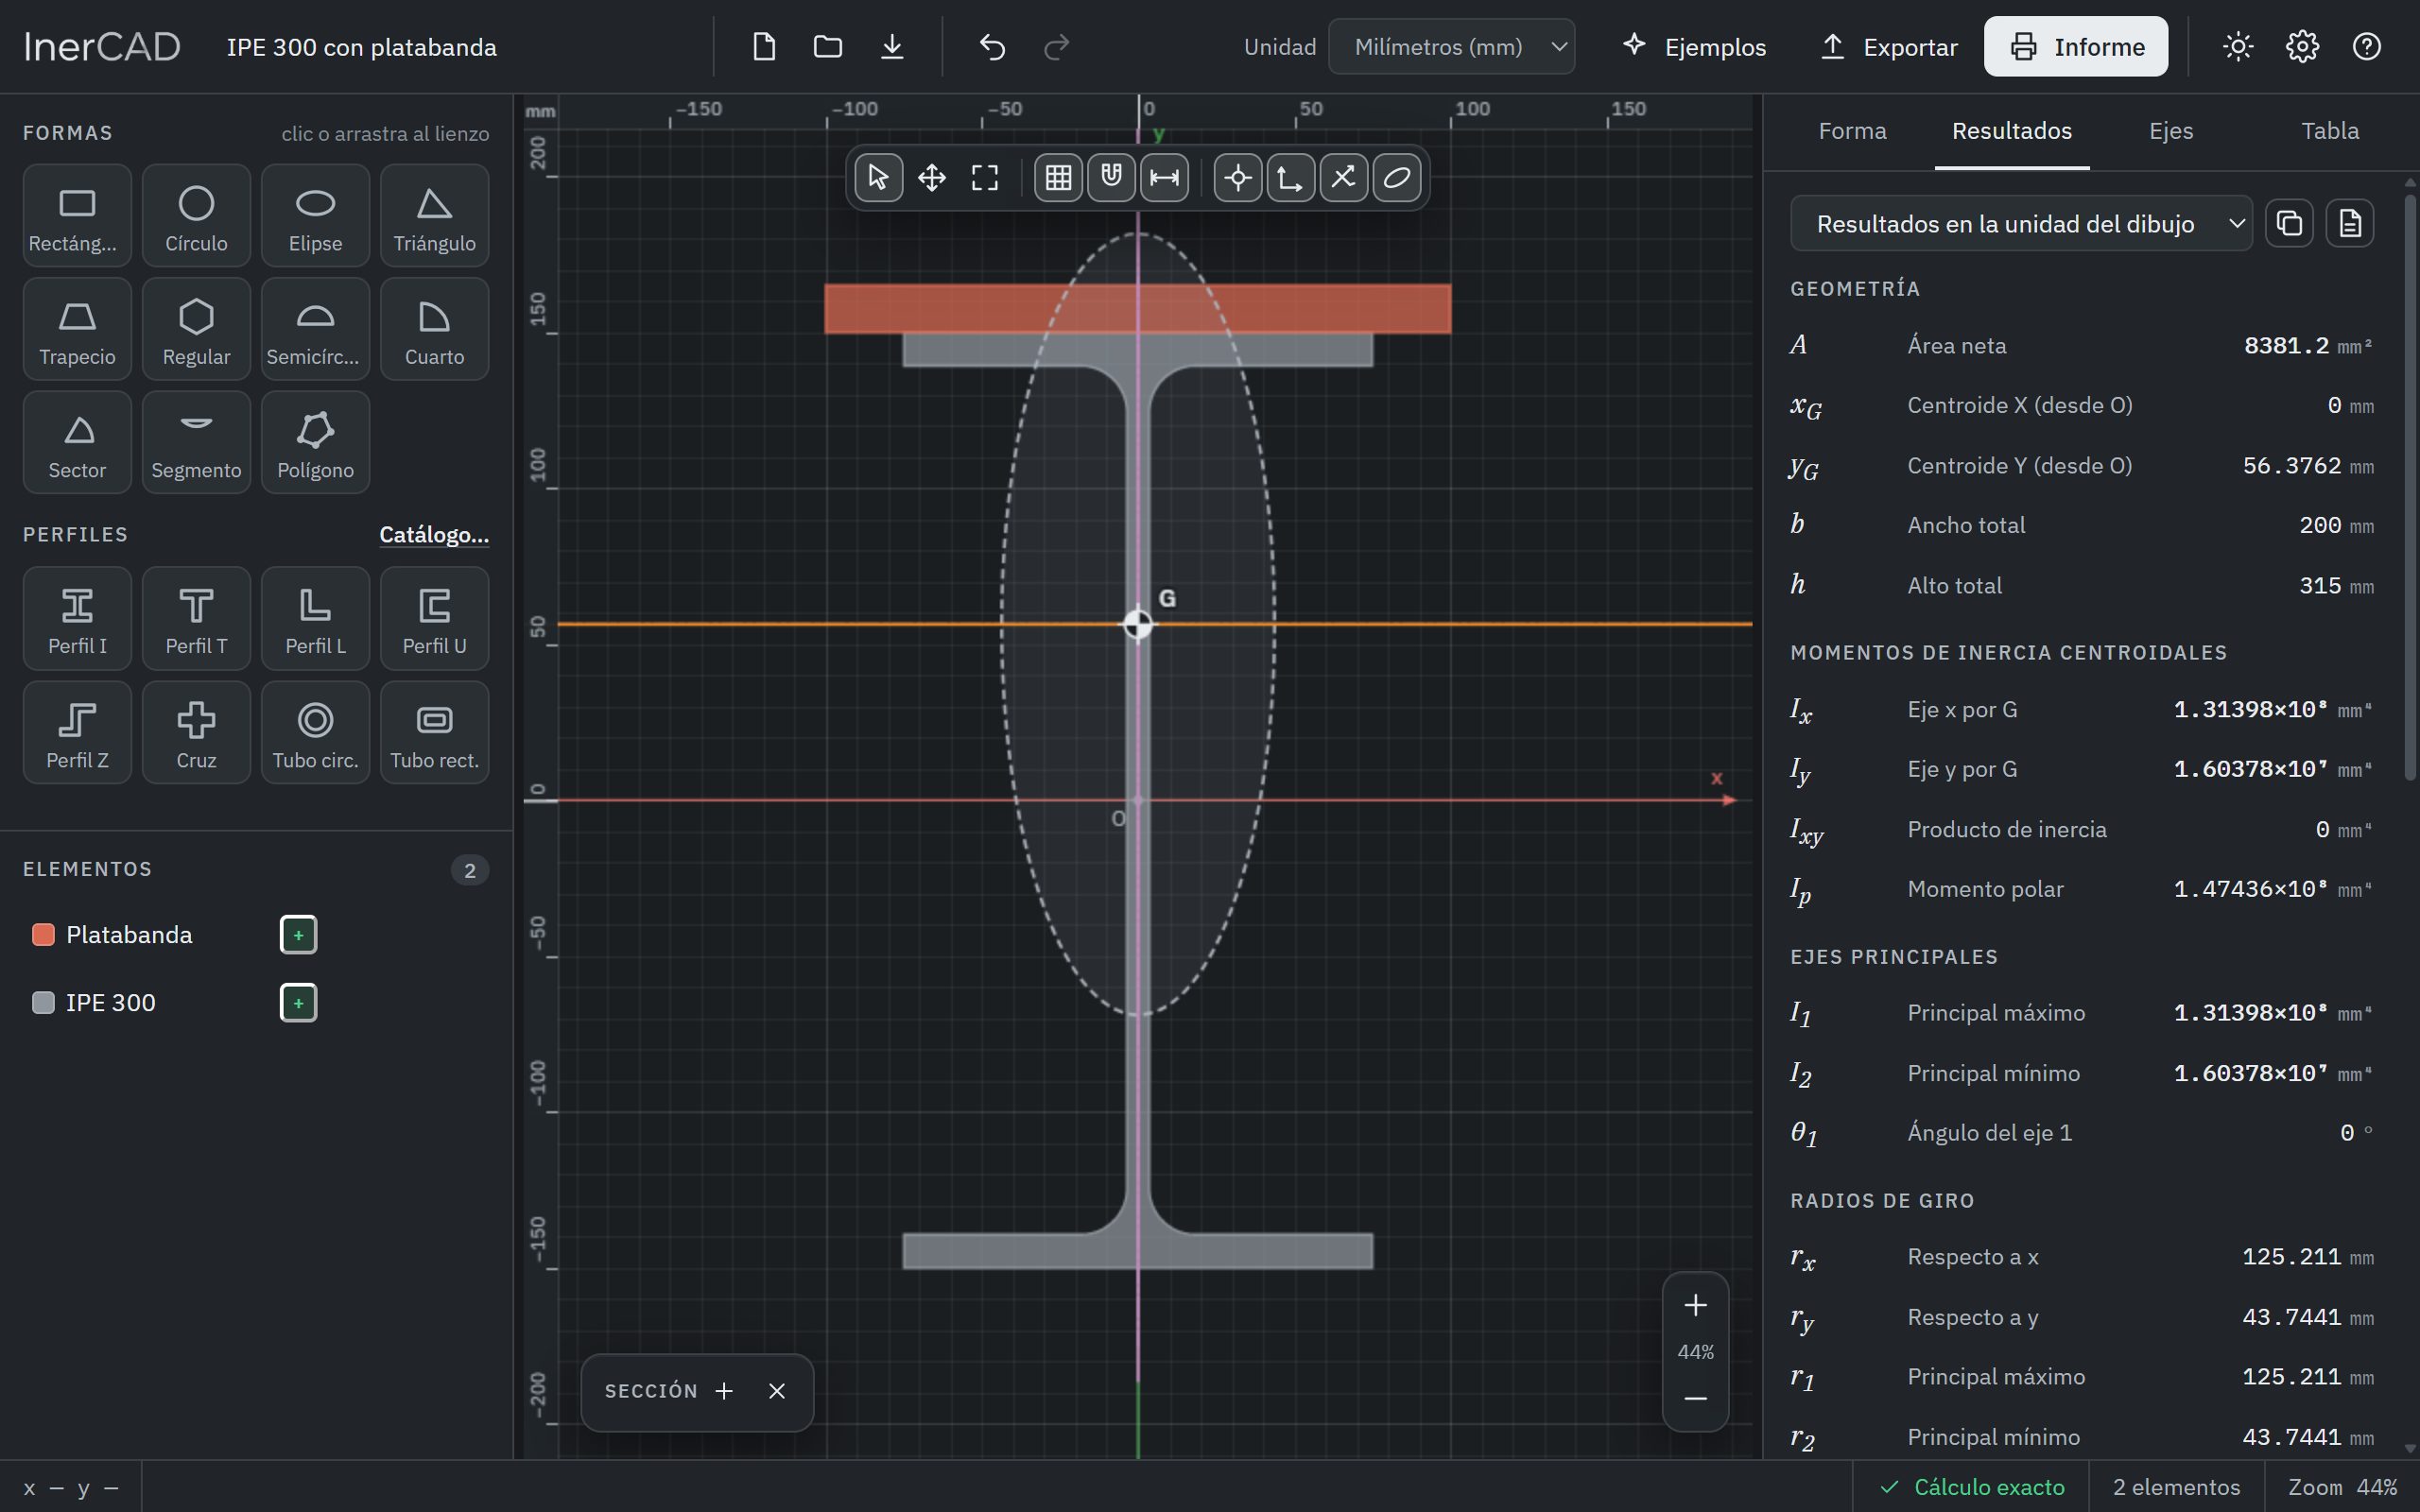Toggle the canvas grid display
This screenshot has height=1512, width=2420.
point(1058,178)
